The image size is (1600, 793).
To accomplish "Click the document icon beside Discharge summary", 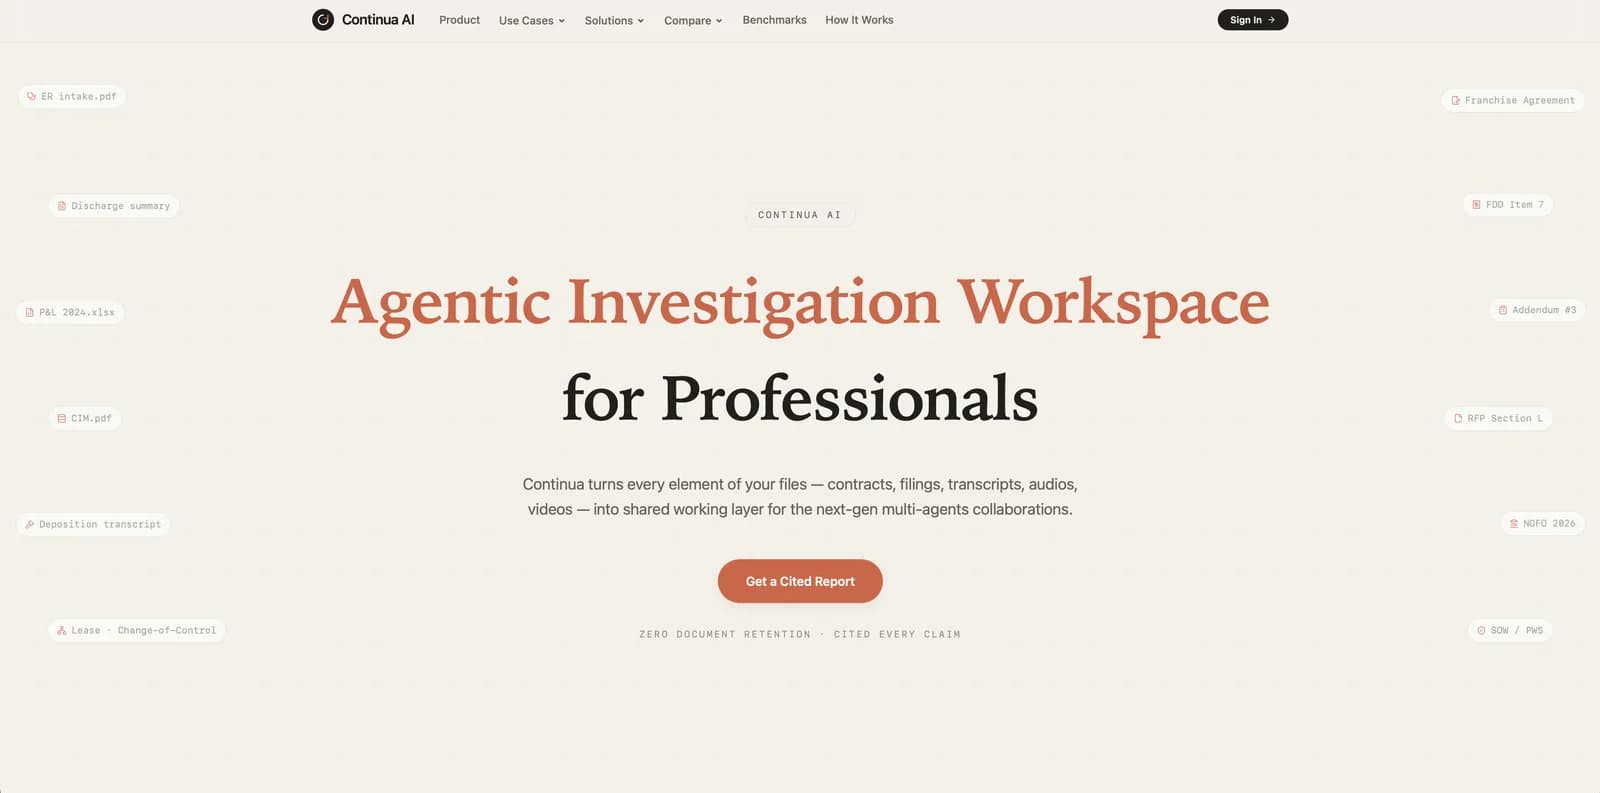I will (x=62, y=206).
